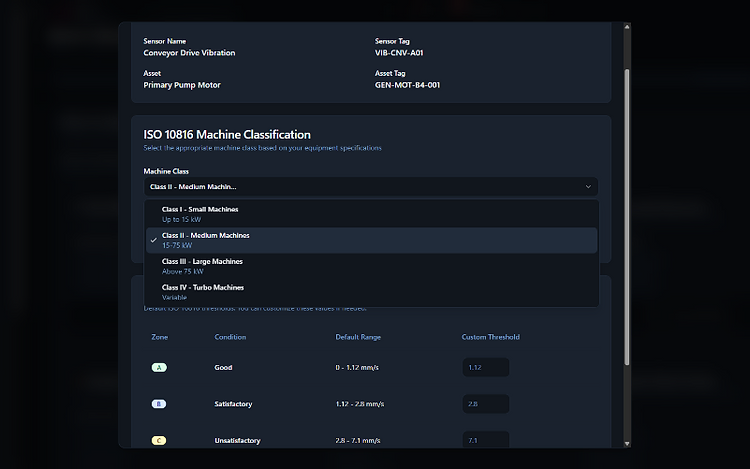Click the 0 - 1.12 mm/s range

coord(357,367)
